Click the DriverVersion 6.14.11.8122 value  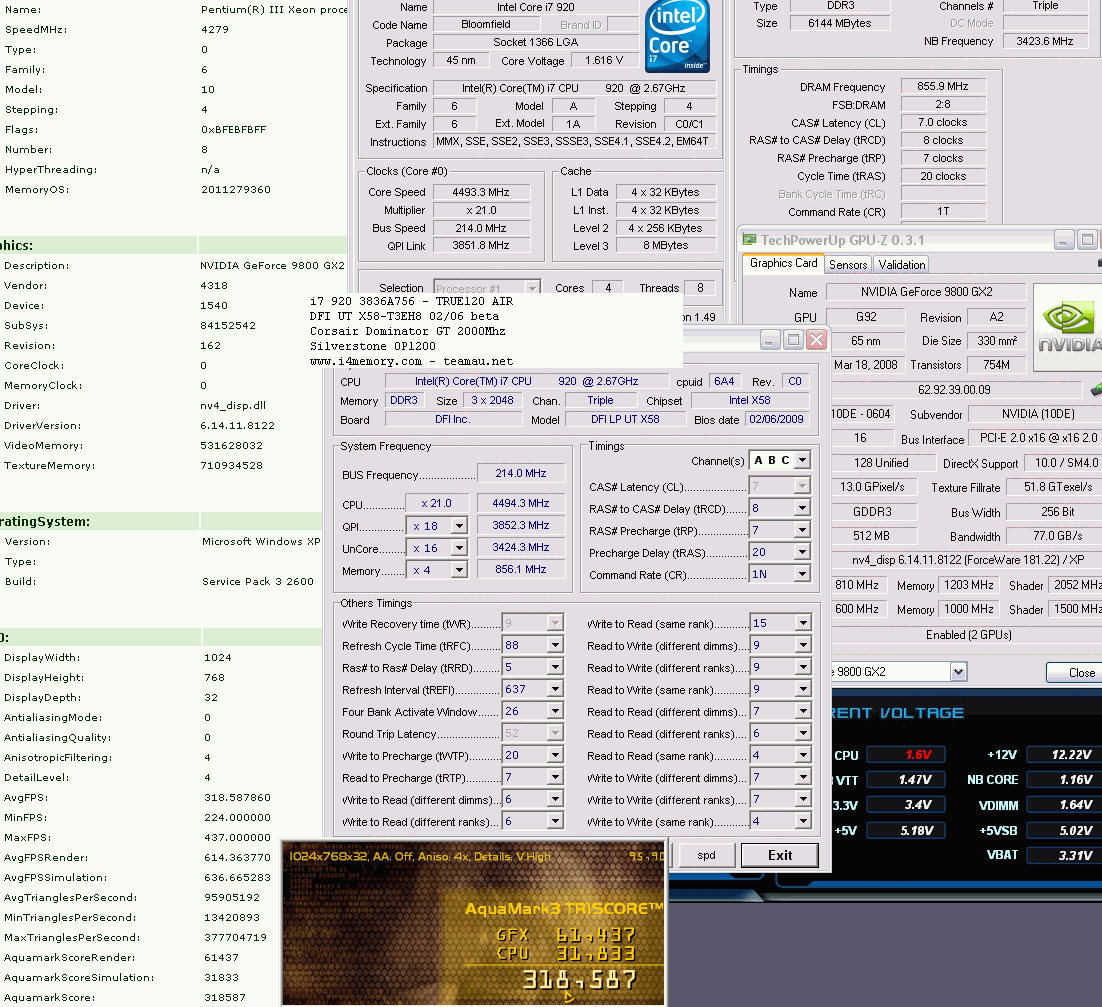238,426
